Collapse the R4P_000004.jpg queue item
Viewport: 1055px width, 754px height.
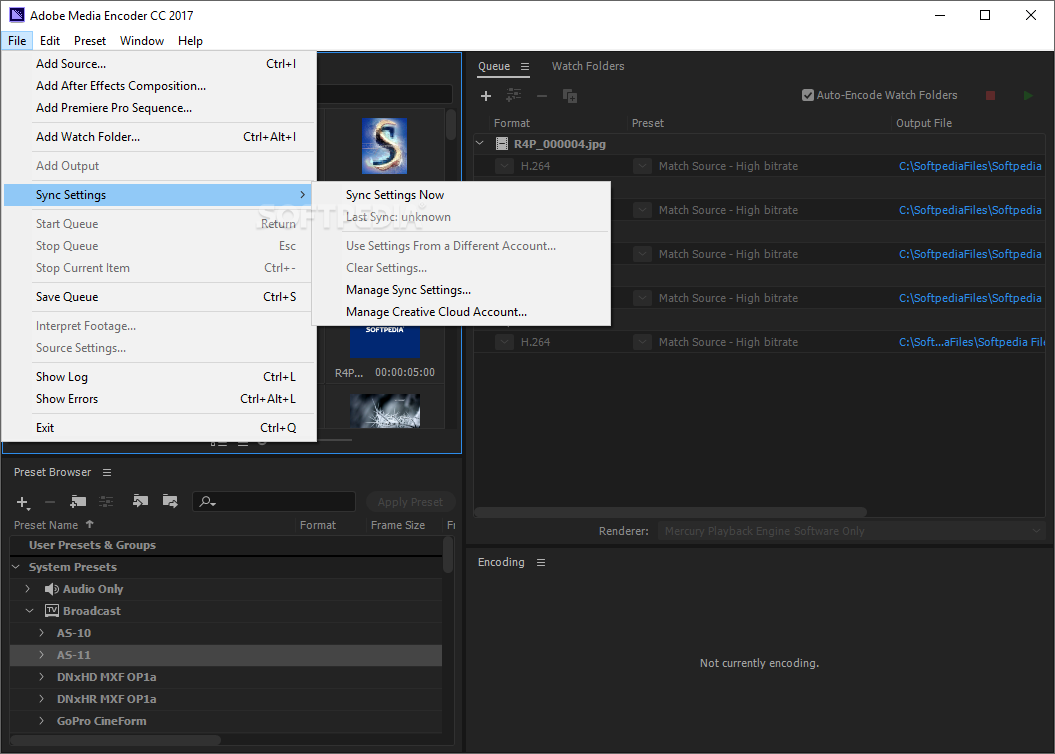tap(480, 144)
